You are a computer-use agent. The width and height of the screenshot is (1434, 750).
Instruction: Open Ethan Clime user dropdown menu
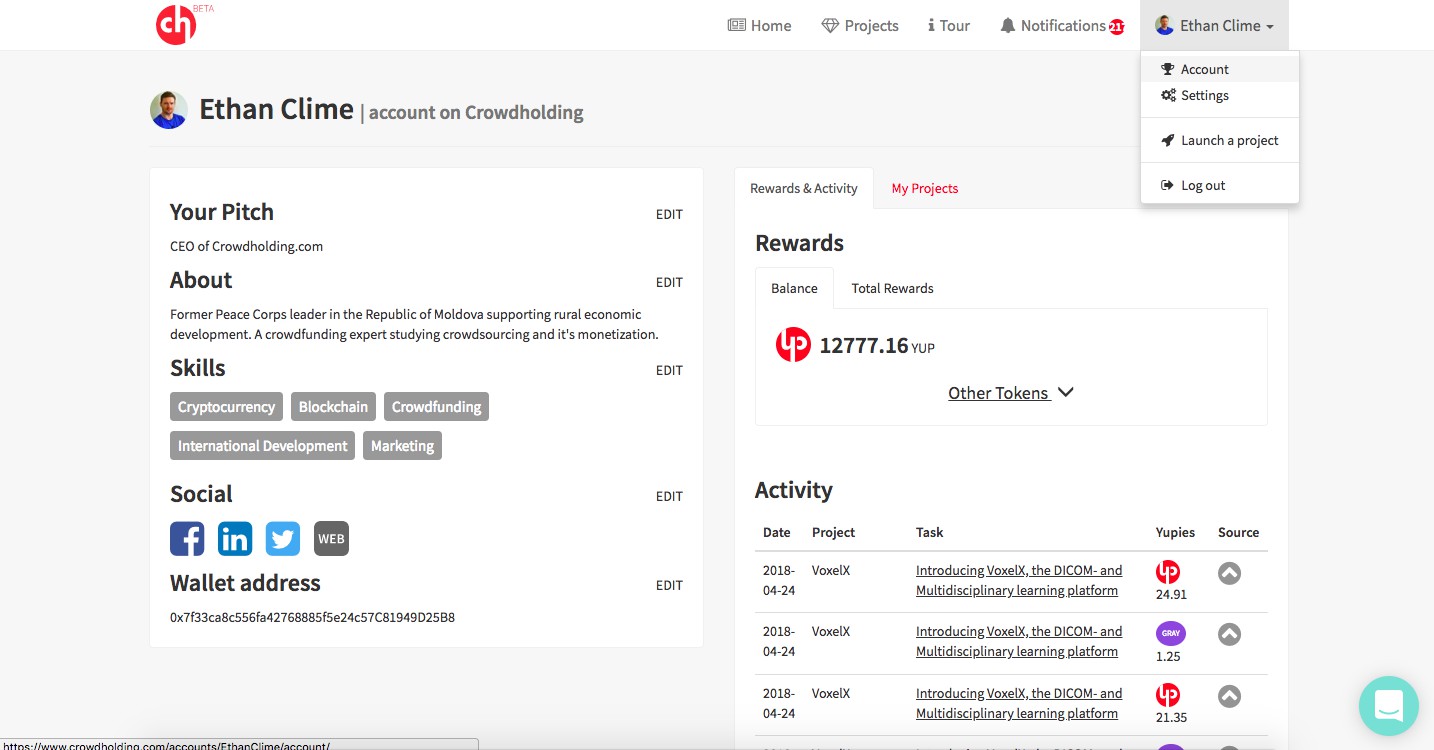coord(1214,25)
